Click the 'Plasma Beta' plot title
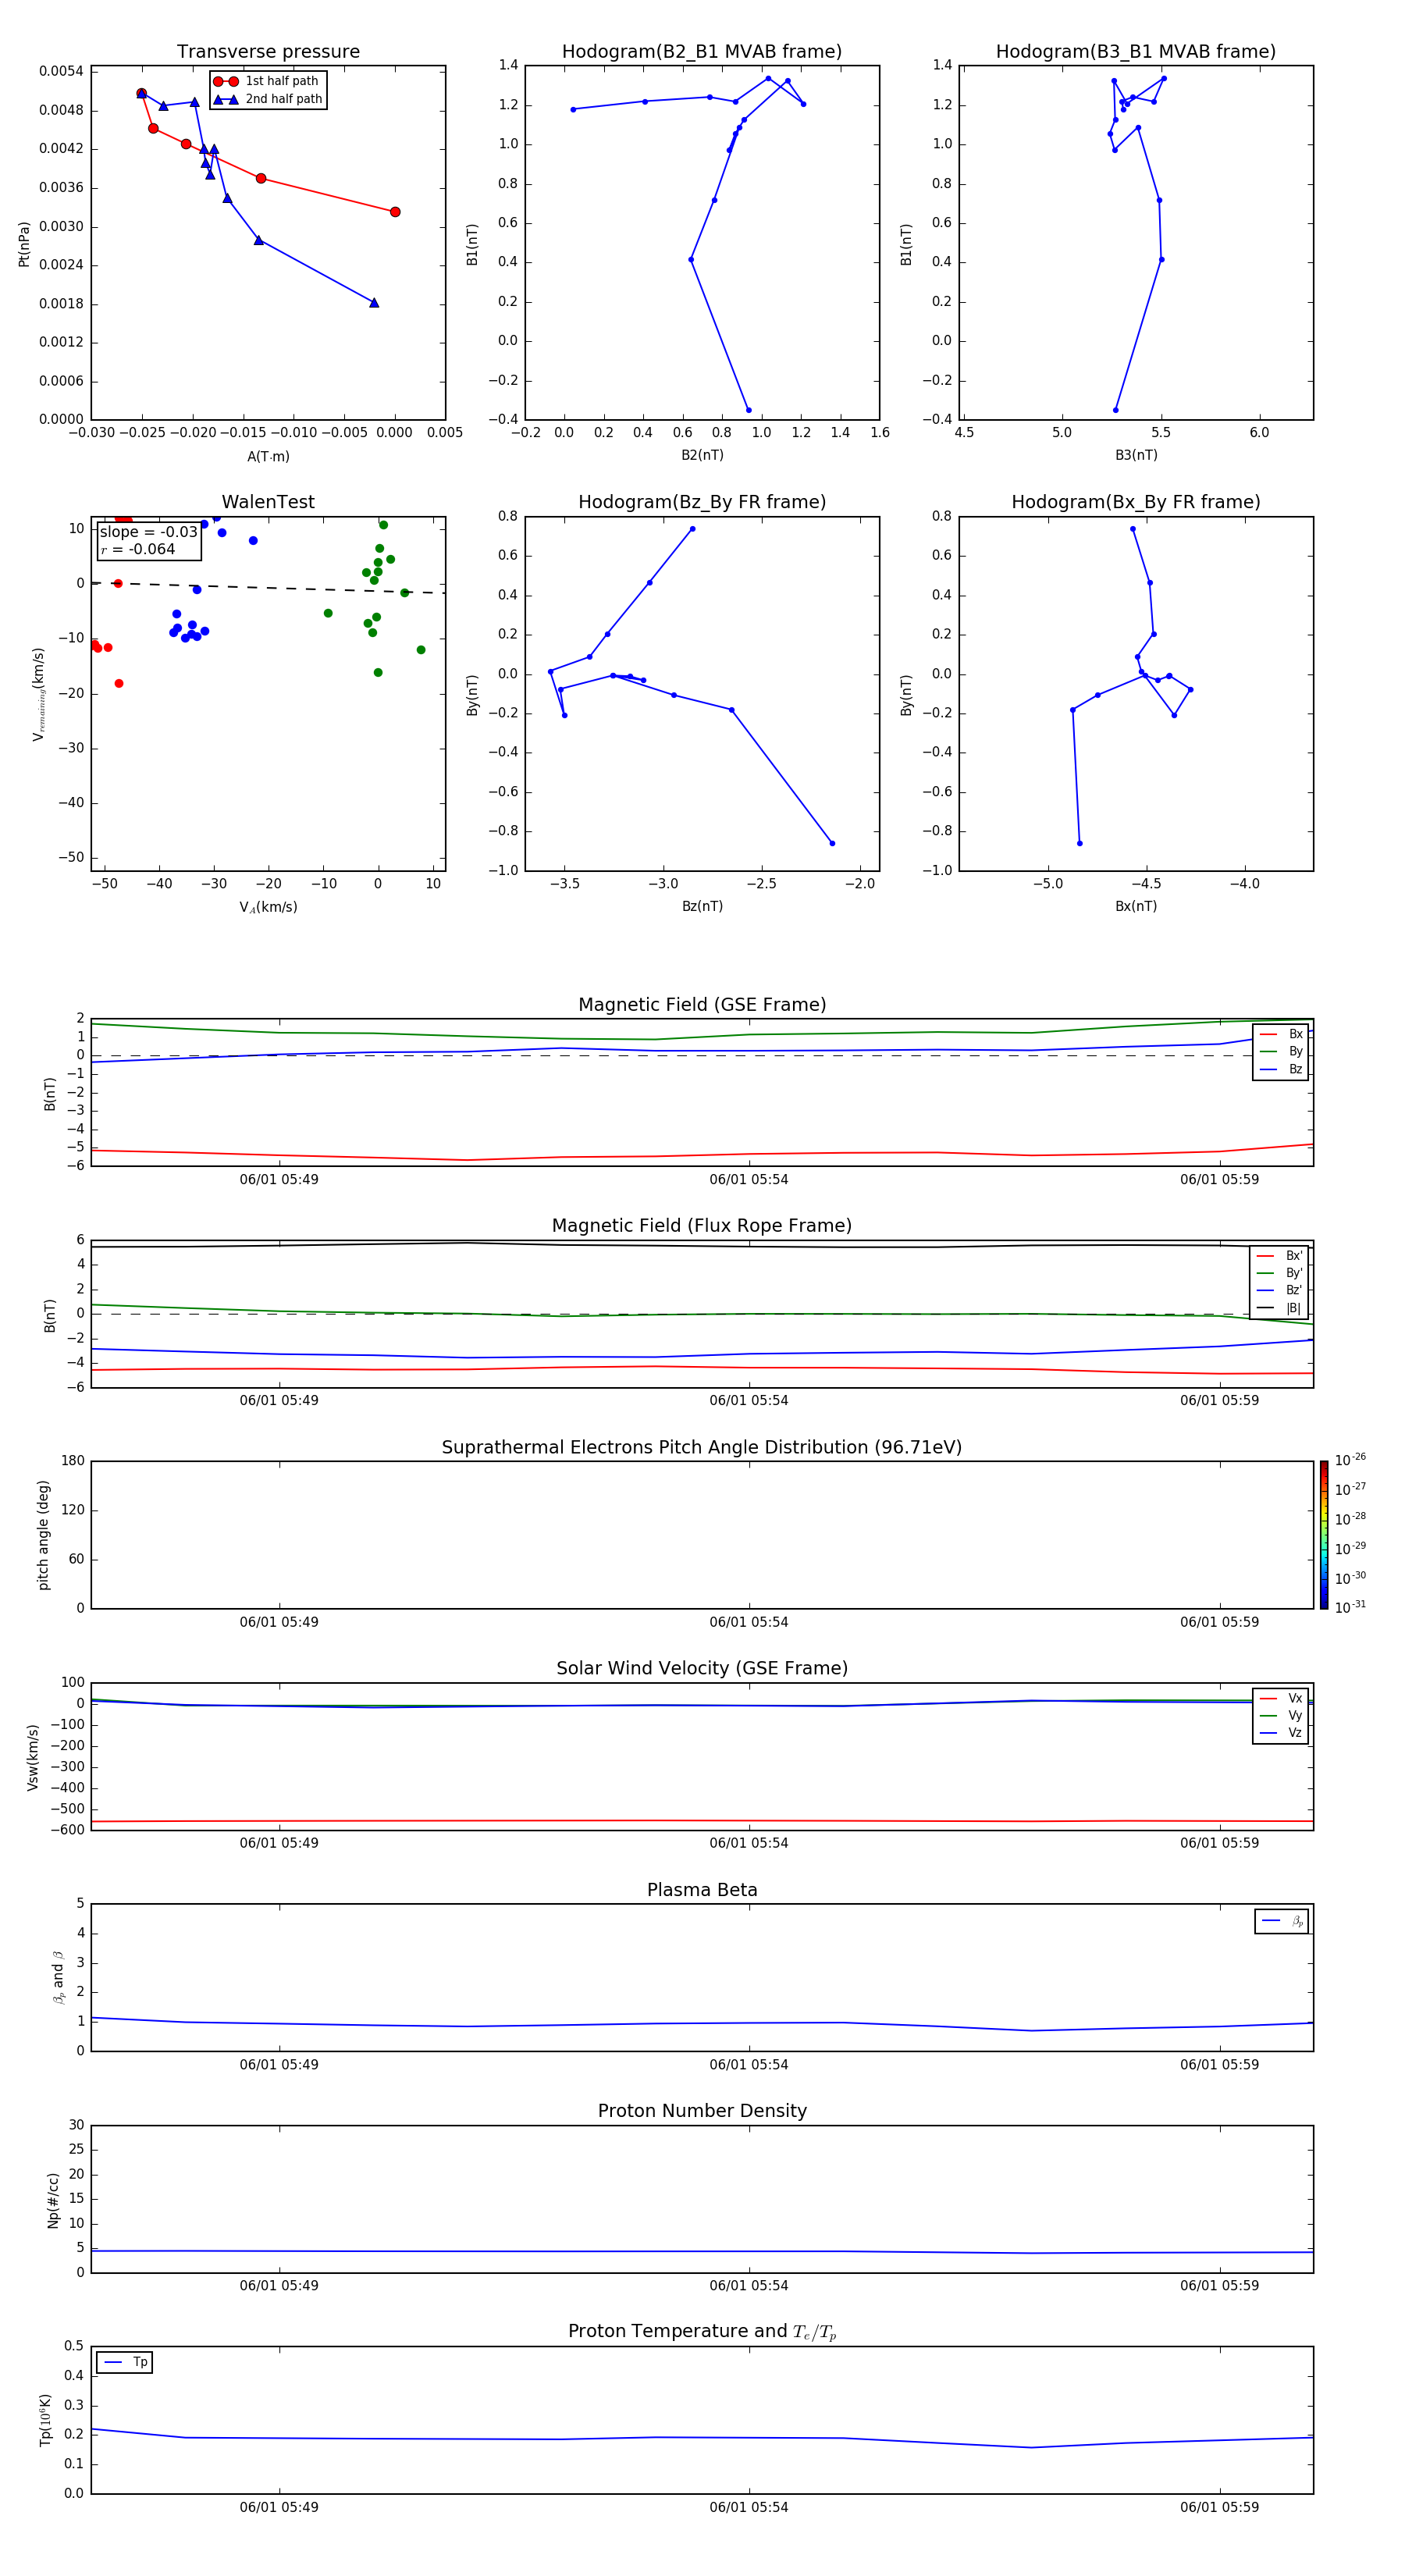The height and width of the screenshot is (2576, 1405). tap(702, 1890)
